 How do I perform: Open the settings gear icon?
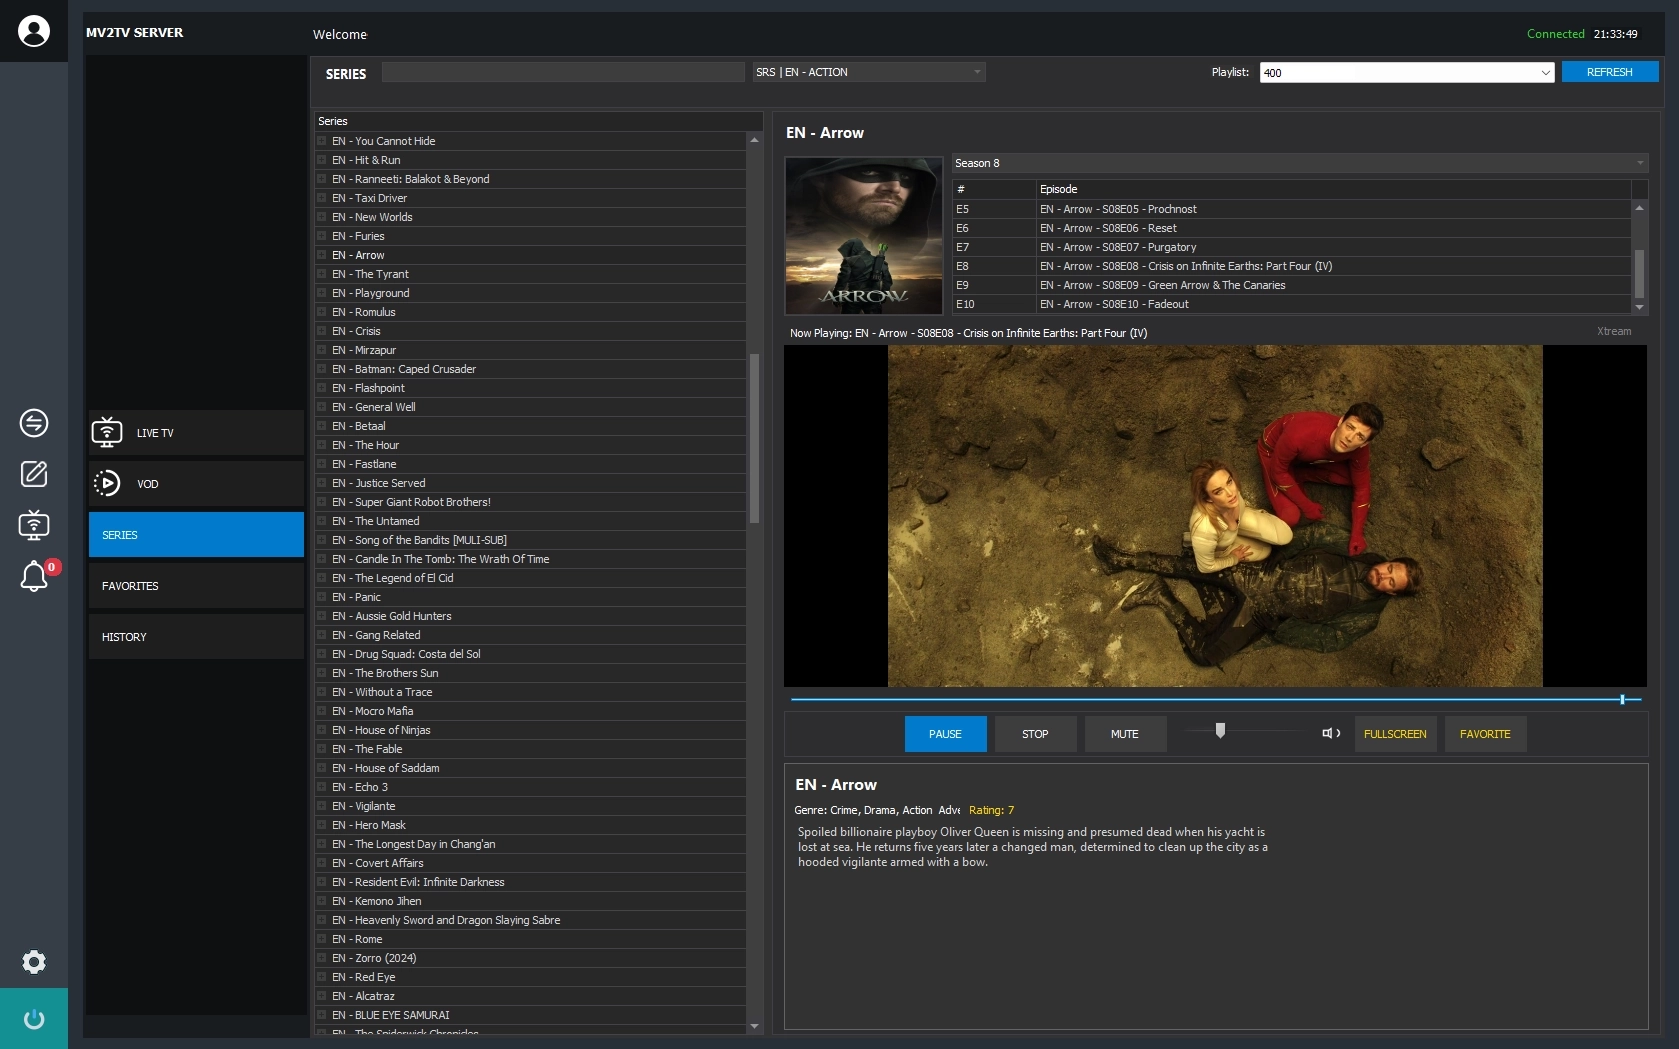[x=34, y=962]
